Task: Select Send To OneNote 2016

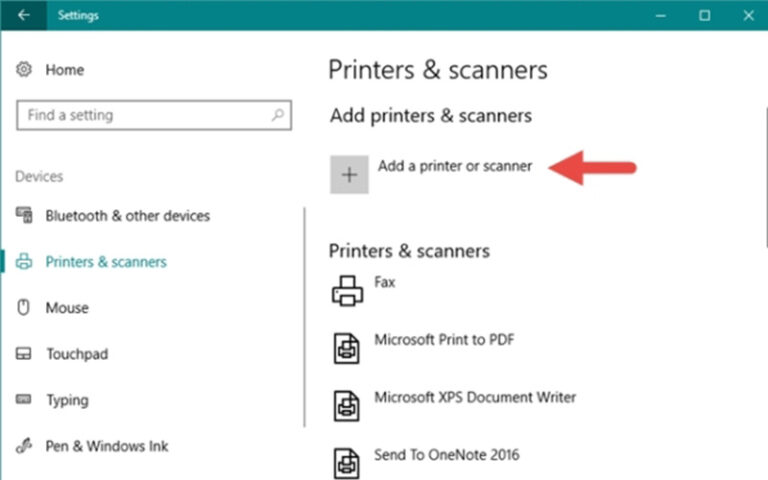Action: [447, 455]
